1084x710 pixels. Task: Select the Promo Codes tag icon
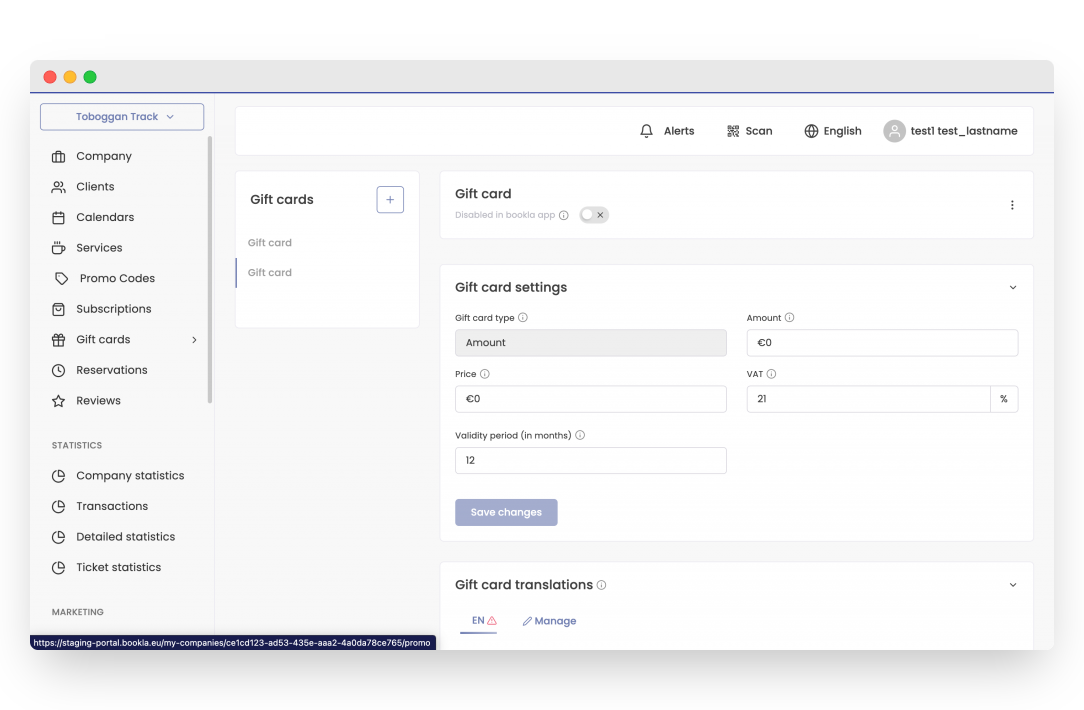[x=58, y=278]
